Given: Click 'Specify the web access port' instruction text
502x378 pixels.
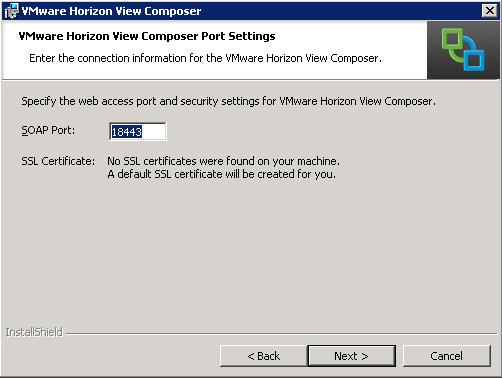Looking at the screenshot, I should 228,101.
